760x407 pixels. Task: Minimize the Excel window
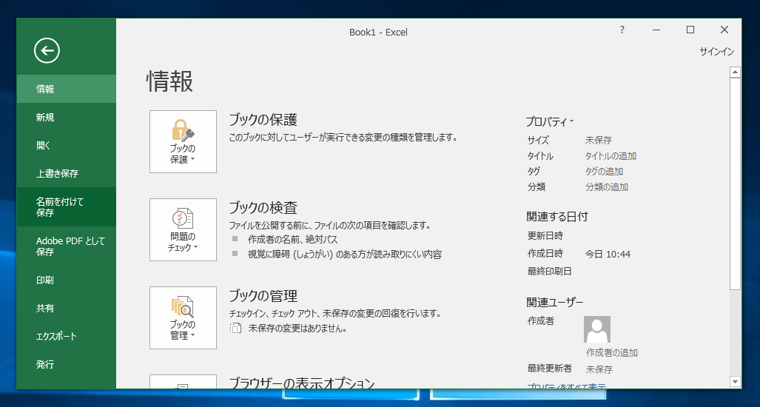click(x=656, y=30)
